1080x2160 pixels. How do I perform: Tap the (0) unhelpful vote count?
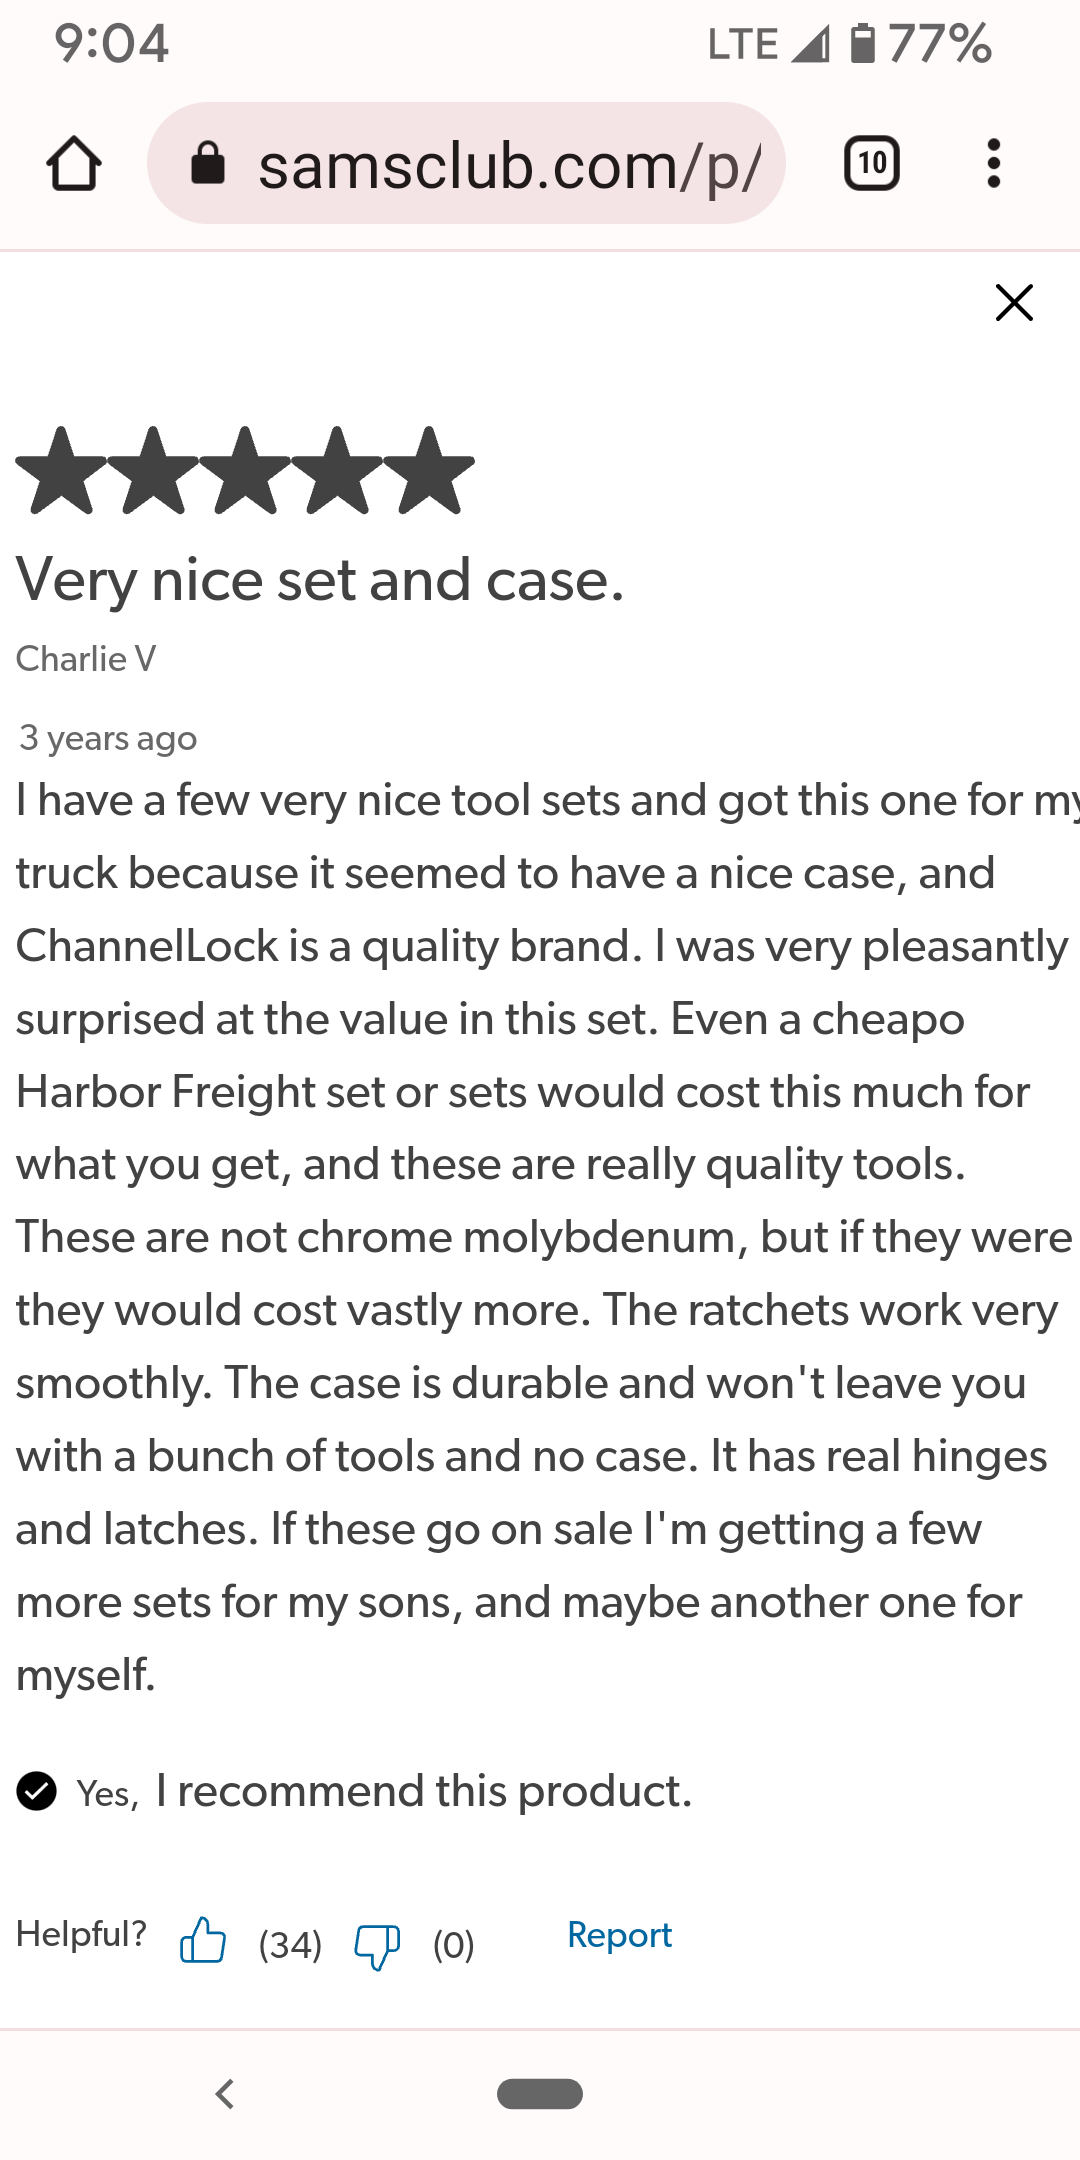pyautogui.click(x=454, y=1945)
